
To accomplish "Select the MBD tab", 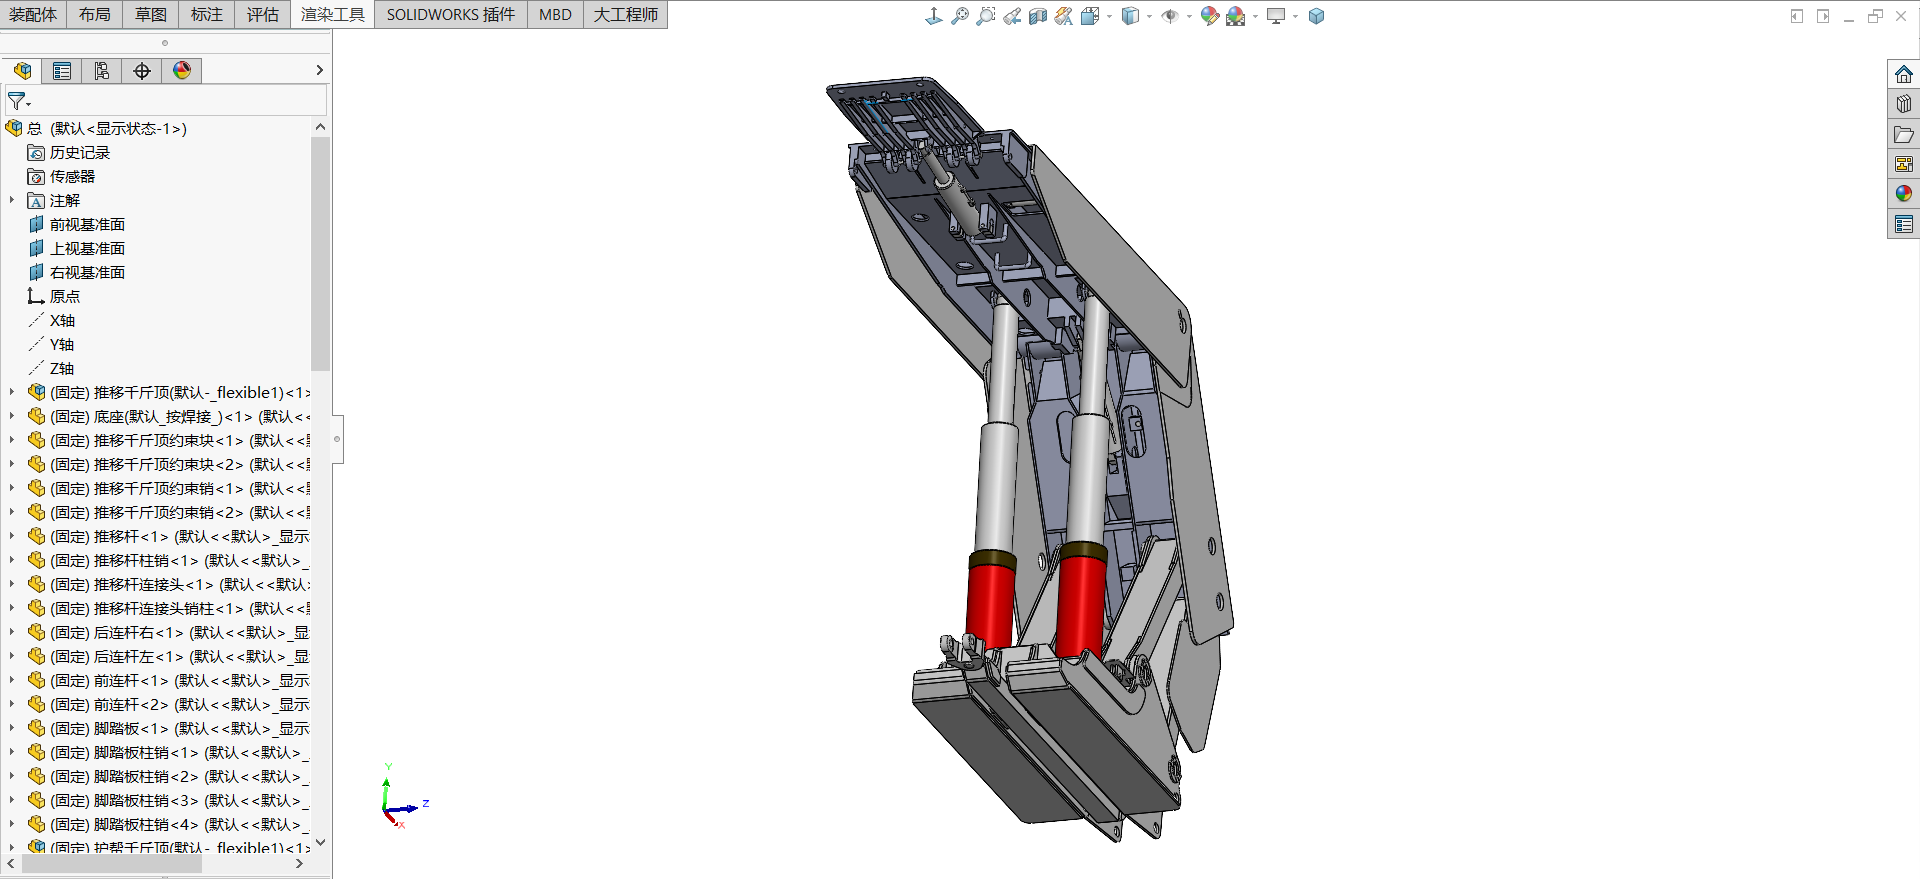I will [x=555, y=14].
